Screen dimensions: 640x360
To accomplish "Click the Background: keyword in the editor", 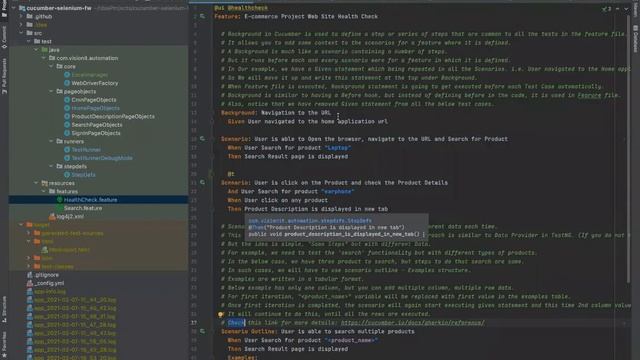I will click(x=239, y=113).
